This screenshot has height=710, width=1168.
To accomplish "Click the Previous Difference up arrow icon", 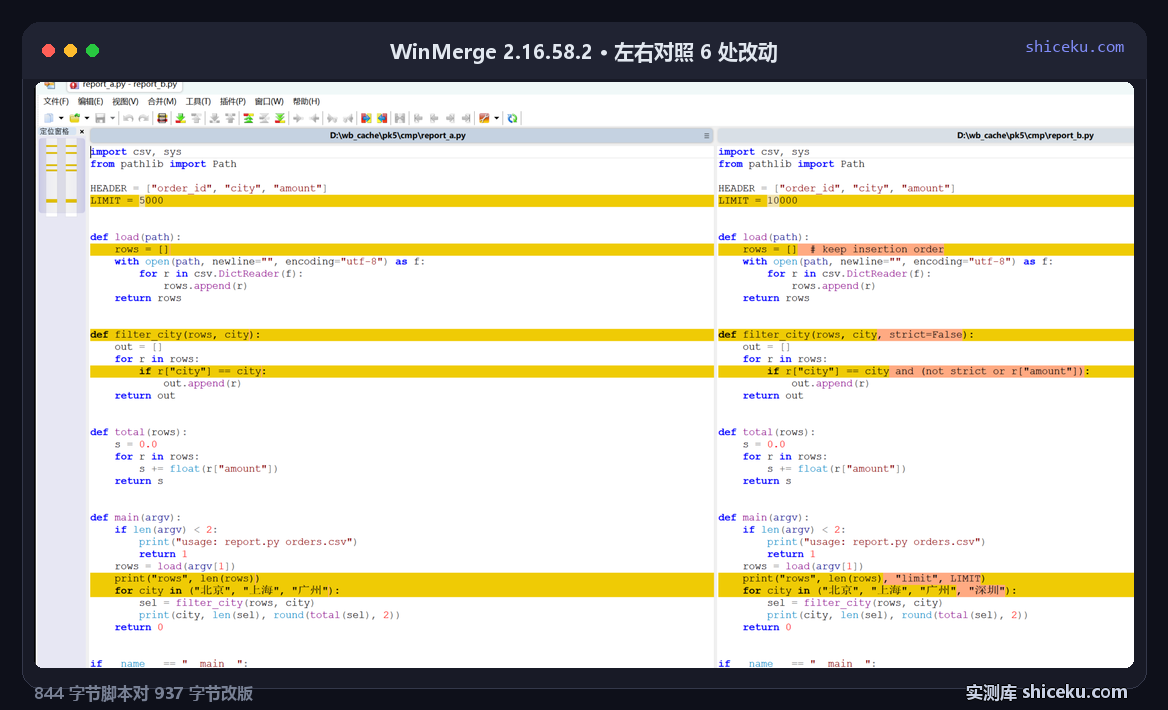I will pos(196,118).
